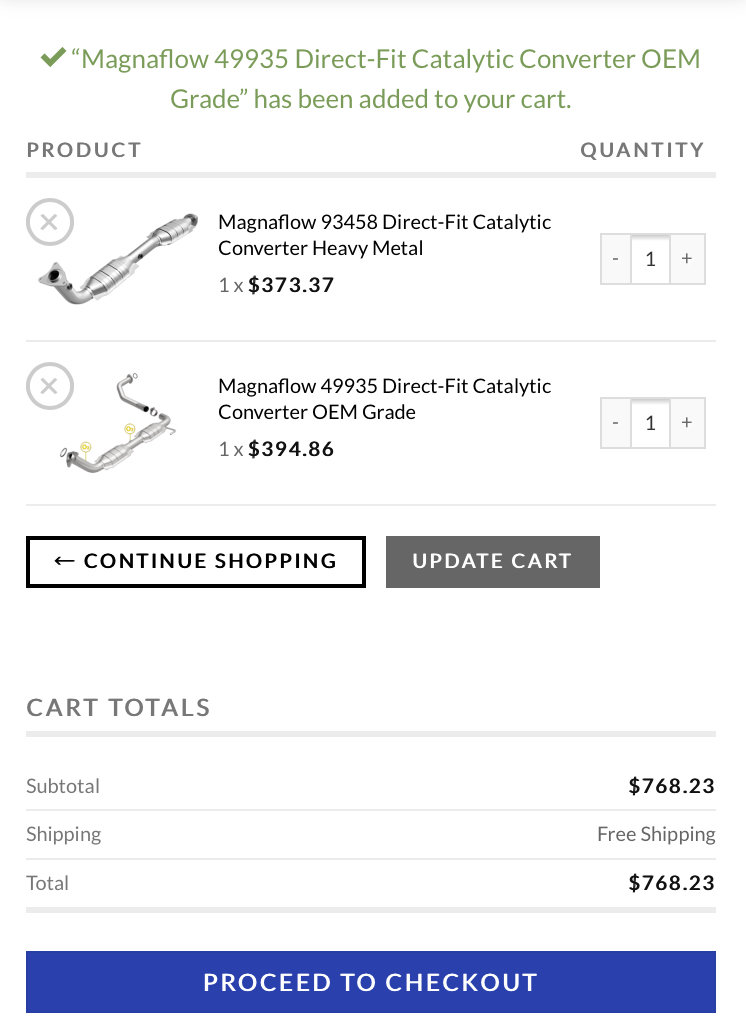Decrease quantity of Magnaflow 49935 OEM Grade
The height and width of the screenshot is (1035, 746).
pos(615,423)
